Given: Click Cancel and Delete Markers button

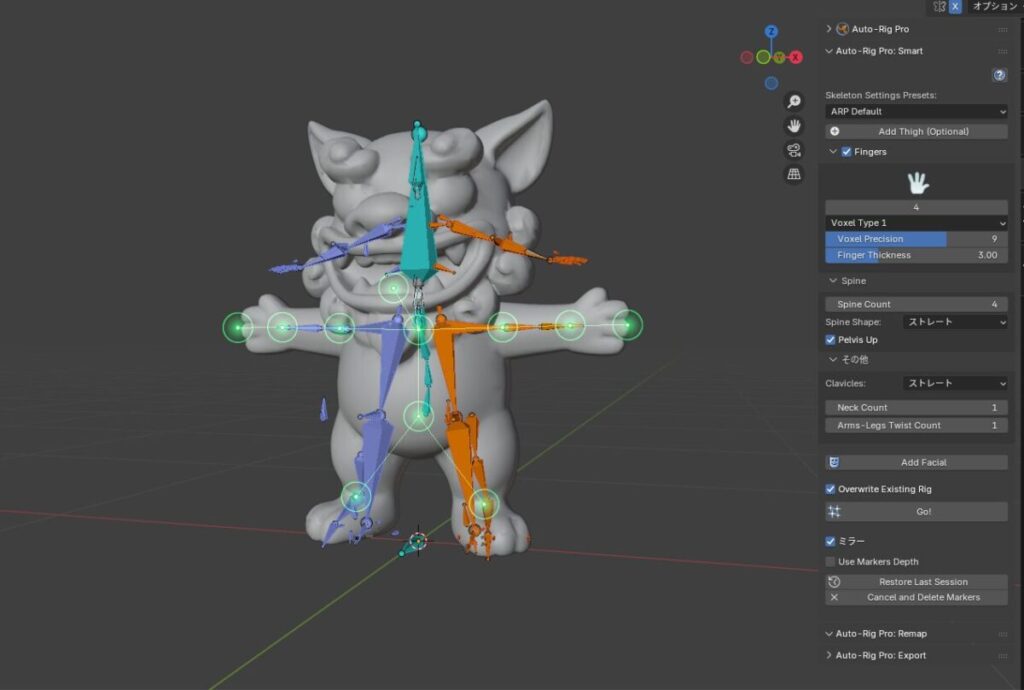Looking at the screenshot, I should 916,598.
